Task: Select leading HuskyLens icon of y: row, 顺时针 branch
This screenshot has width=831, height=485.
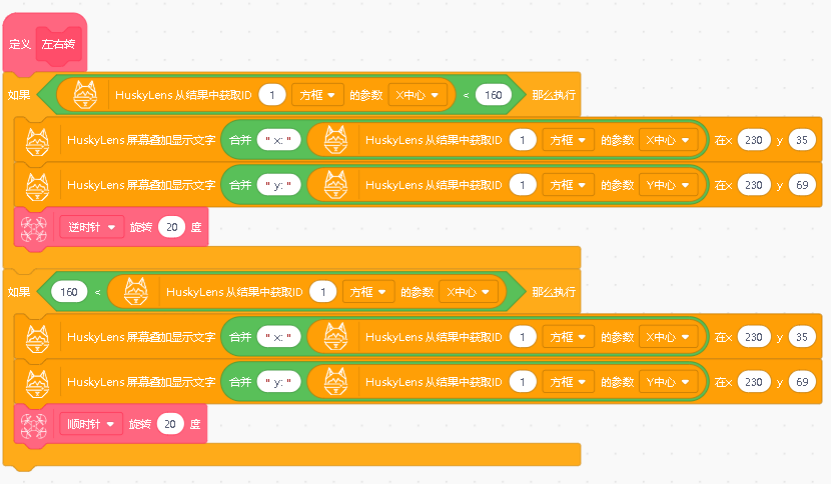Action: (38, 383)
